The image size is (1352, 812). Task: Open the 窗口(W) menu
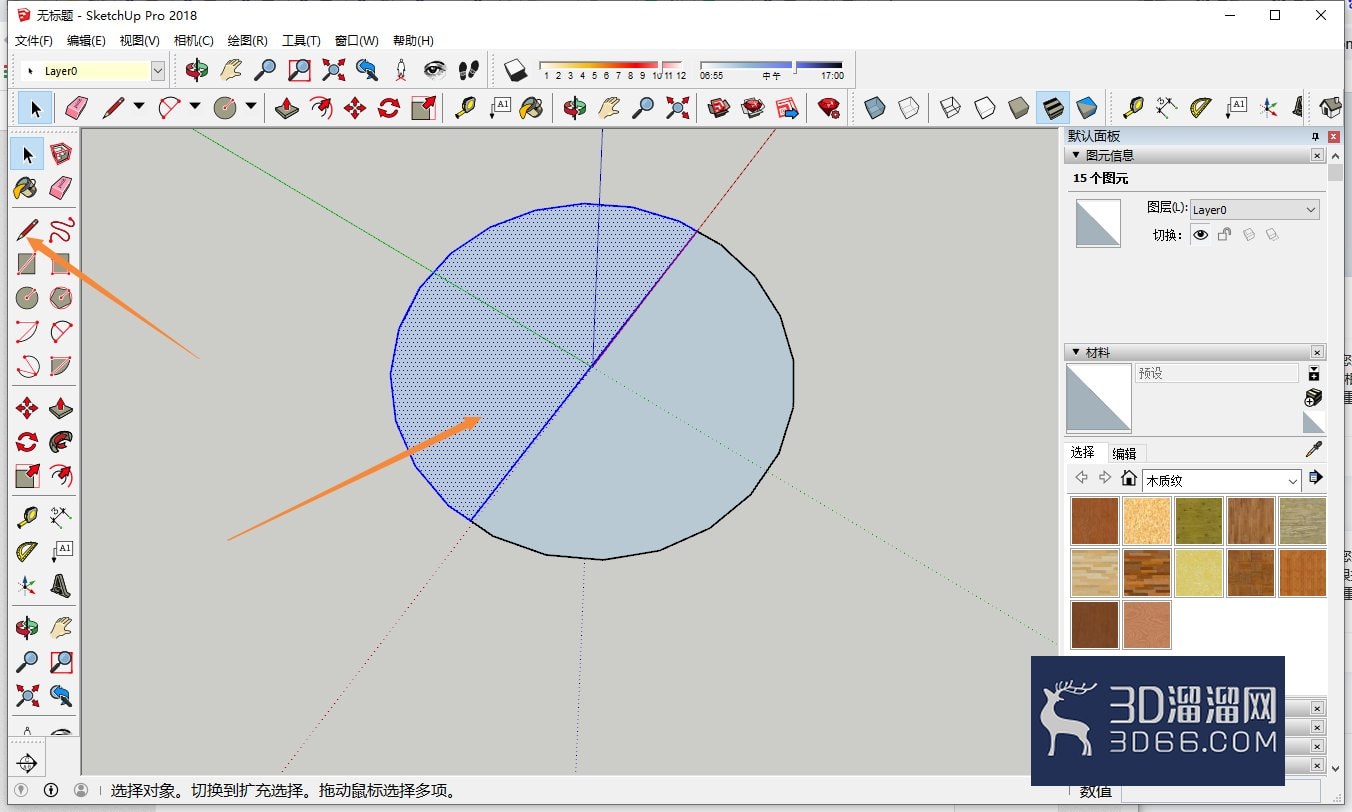357,41
